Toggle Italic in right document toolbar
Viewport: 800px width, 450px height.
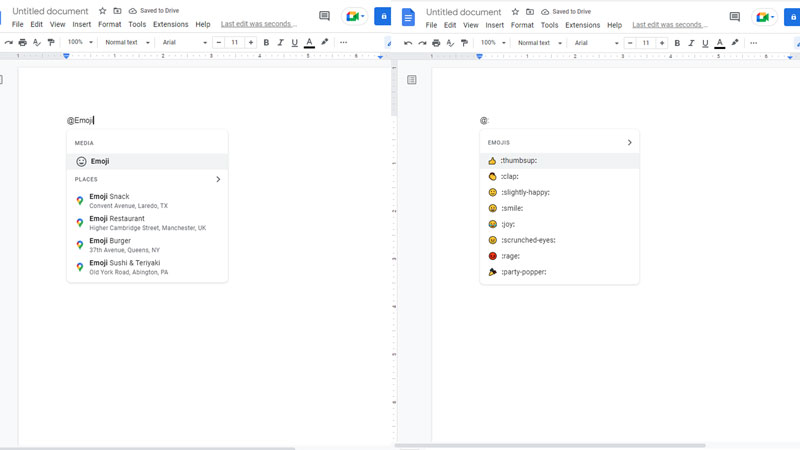(691, 43)
